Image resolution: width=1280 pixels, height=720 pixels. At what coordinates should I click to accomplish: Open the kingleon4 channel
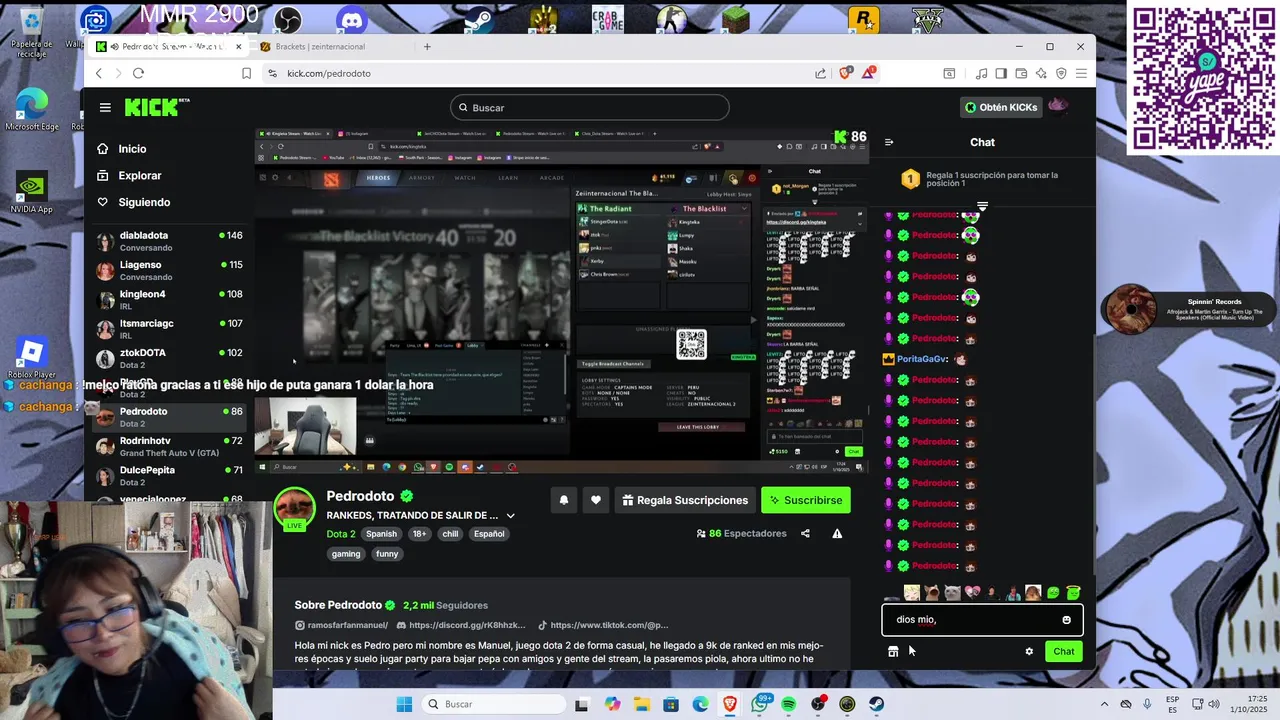point(170,300)
